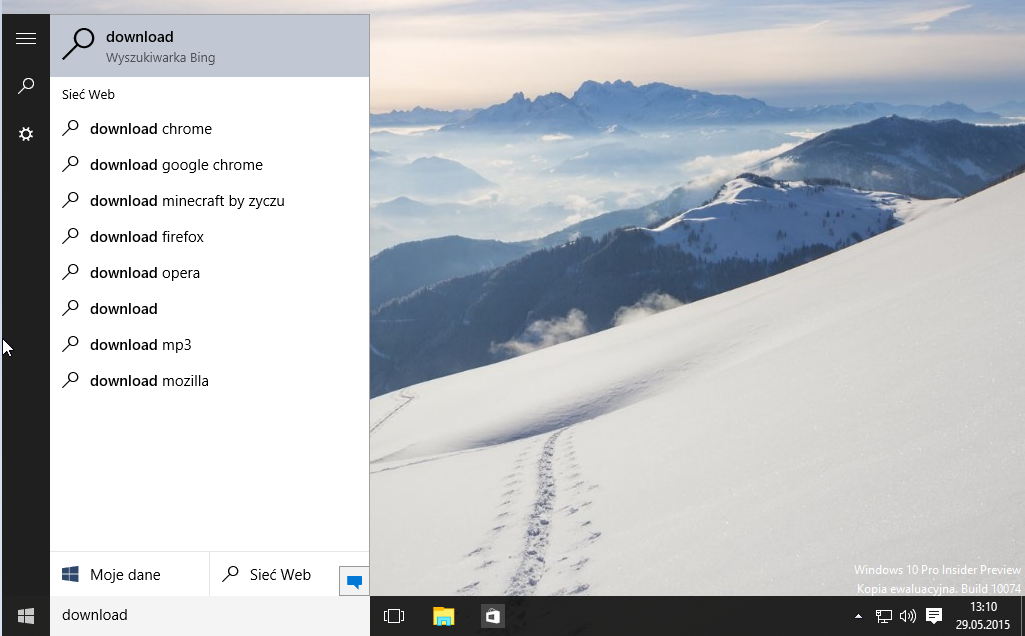Open the top 'download' Bing search result
The height and width of the screenshot is (636, 1025).
pyautogui.click(x=210, y=46)
